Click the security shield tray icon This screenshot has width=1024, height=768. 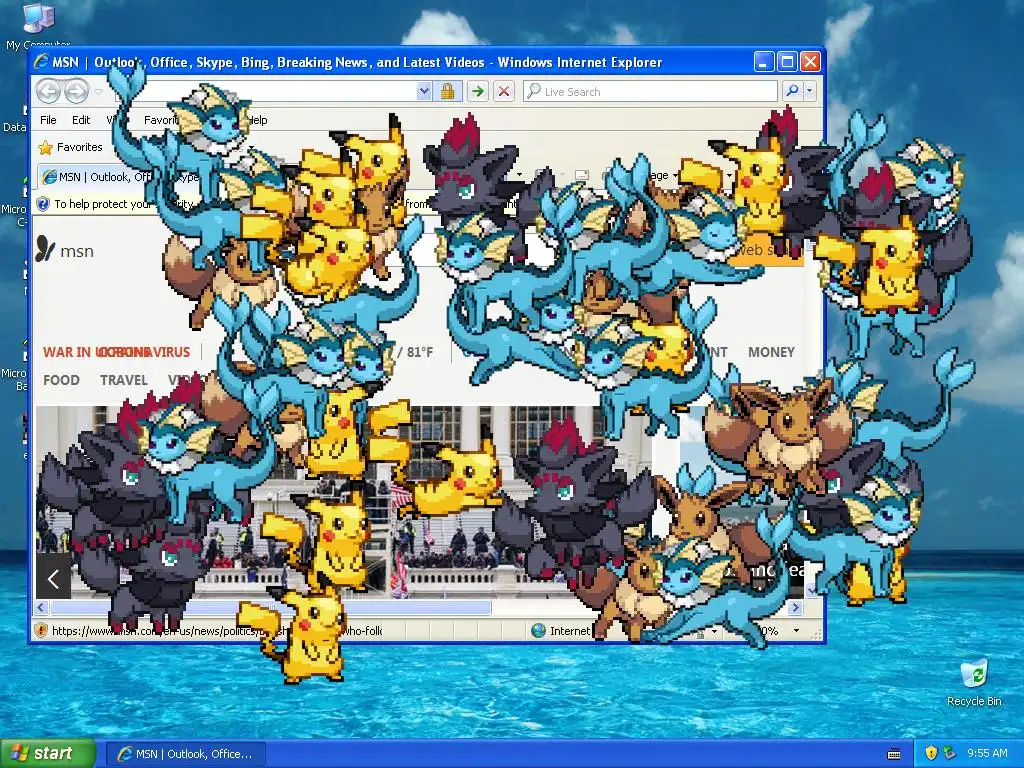[x=931, y=754]
